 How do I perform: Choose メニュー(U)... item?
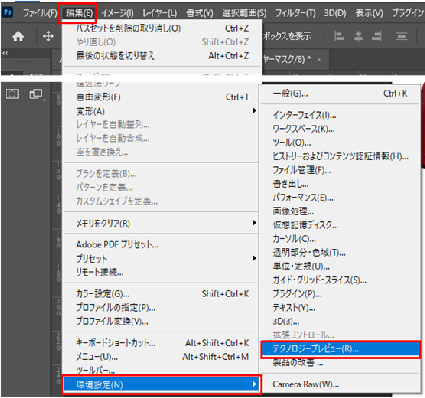(x=162, y=357)
